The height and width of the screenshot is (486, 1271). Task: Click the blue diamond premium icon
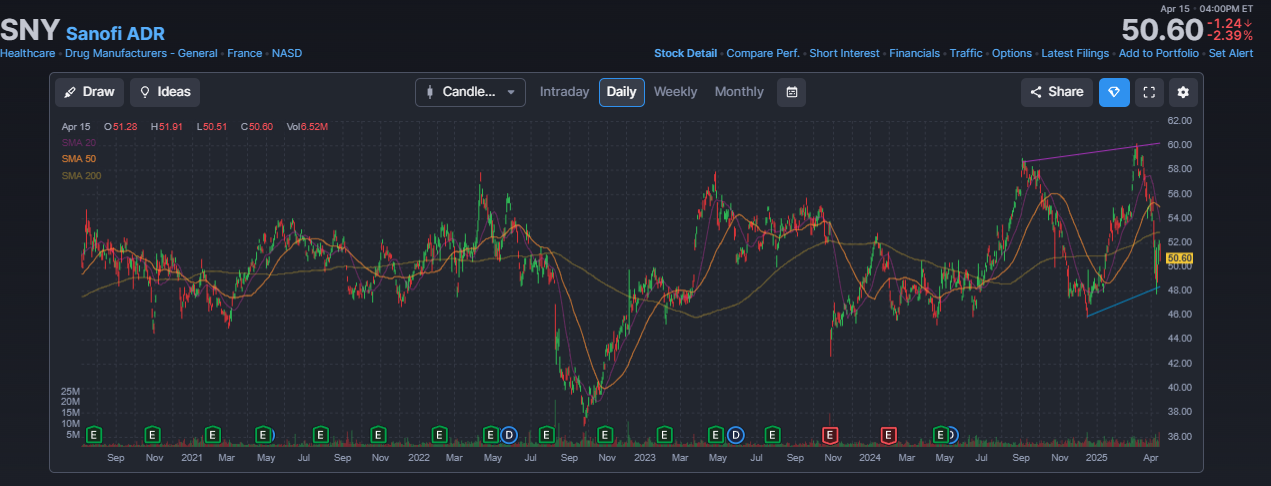(x=1114, y=92)
